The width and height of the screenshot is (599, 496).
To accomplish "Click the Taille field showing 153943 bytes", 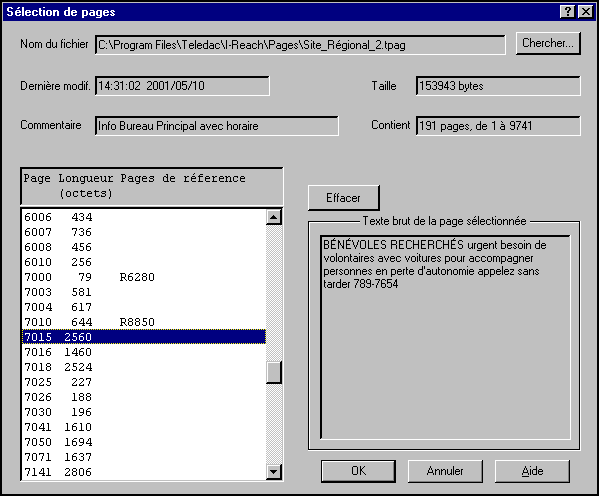I will [498, 86].
